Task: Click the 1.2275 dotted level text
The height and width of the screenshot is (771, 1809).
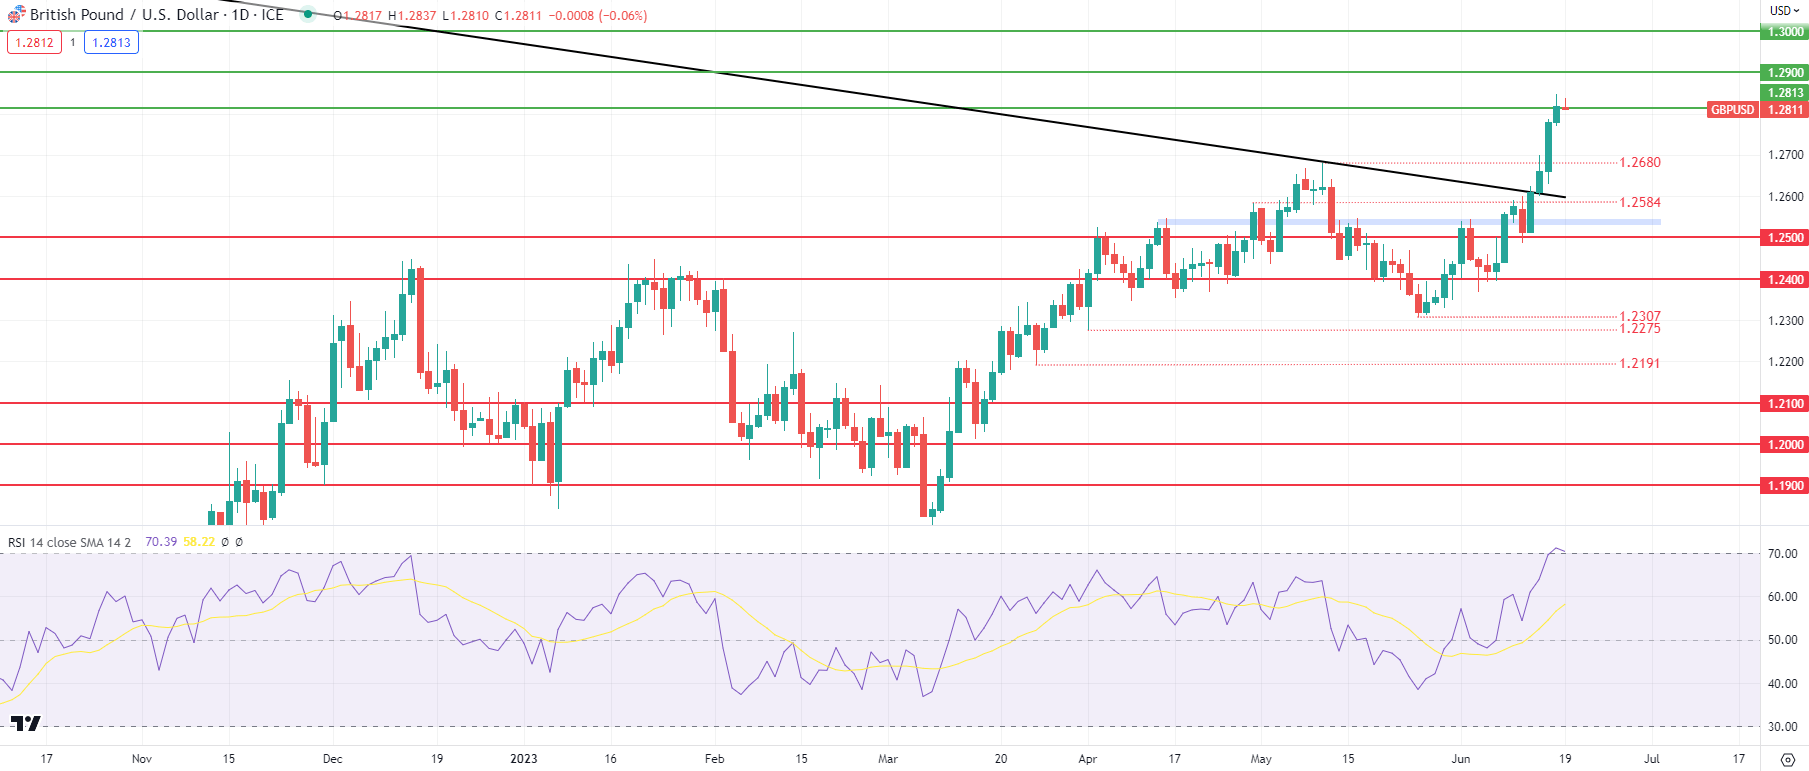Action: tap(1640, 328)
